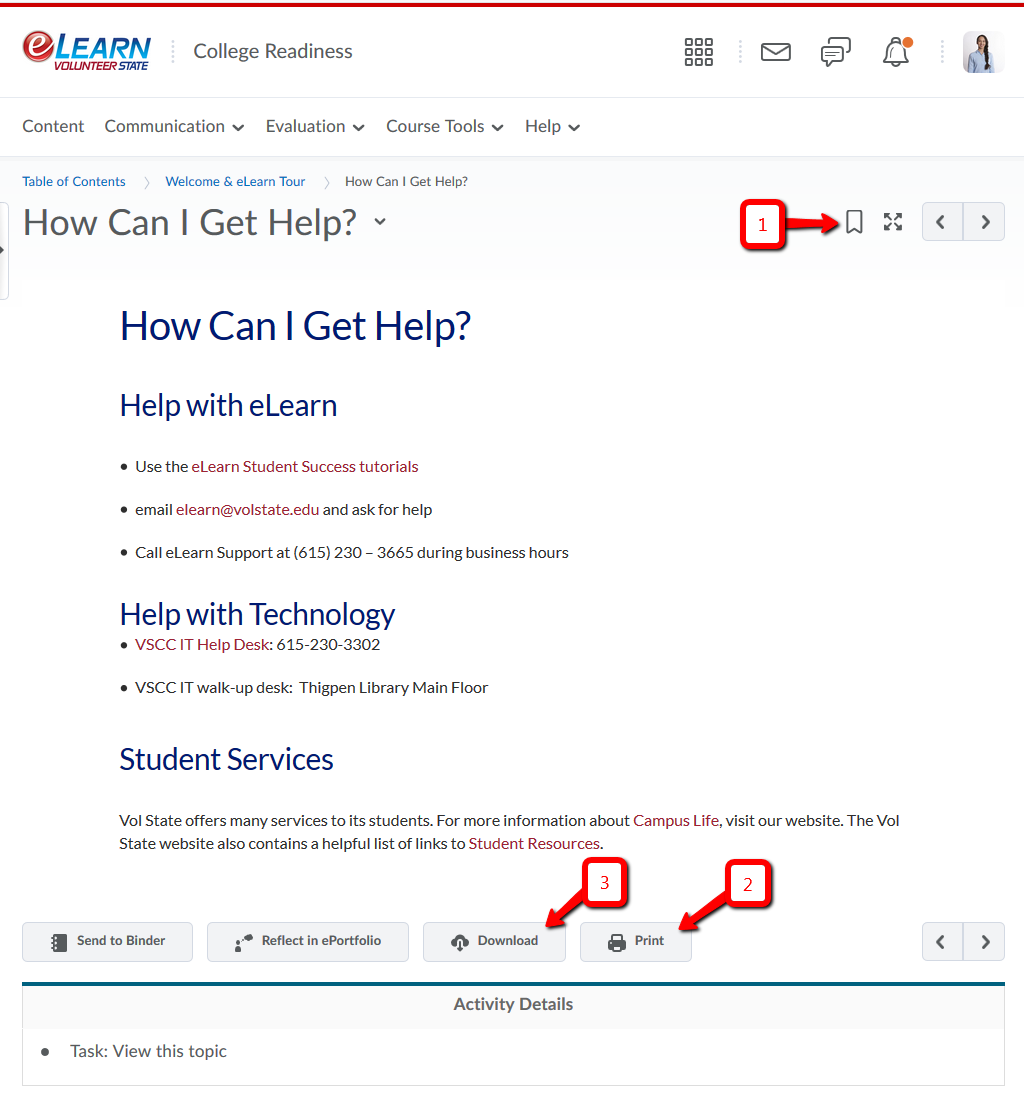Click the Send to Binder button
1024x1108 pixels.
pyautogui.click(x=107, y=941)
